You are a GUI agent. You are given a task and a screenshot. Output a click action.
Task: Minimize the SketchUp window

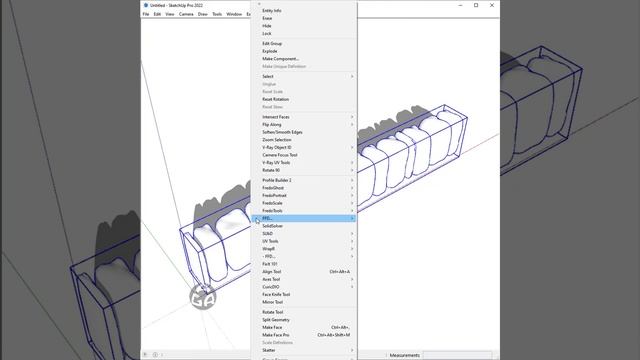coord(460,5)
